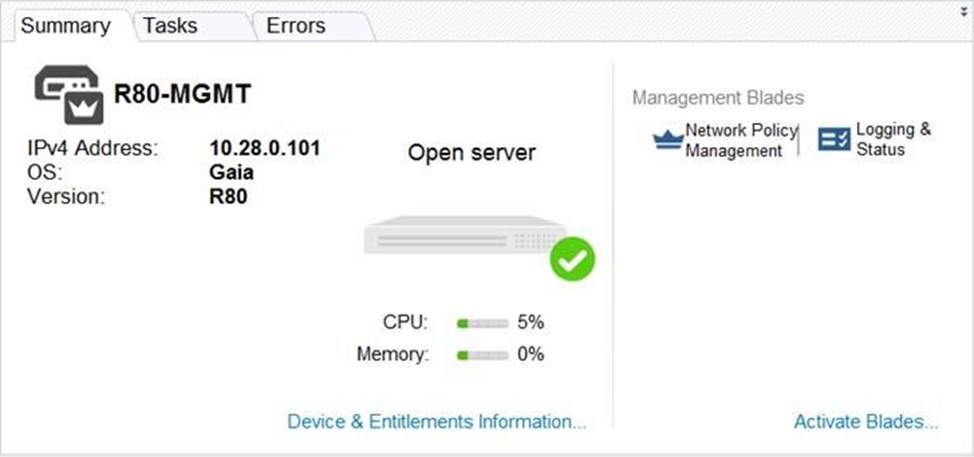Open the Activate Blades link
The height and width of the screenshot is (457, 974).
866,422
